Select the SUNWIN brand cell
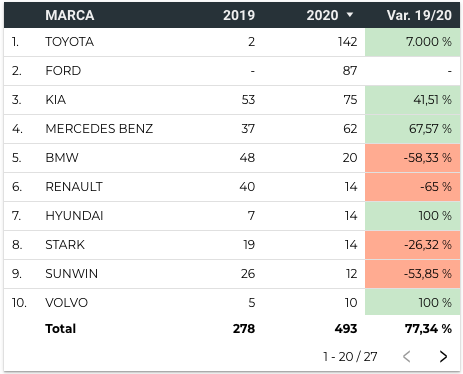Viewport: 463px width, 374px height. click(x=72, y=274)
